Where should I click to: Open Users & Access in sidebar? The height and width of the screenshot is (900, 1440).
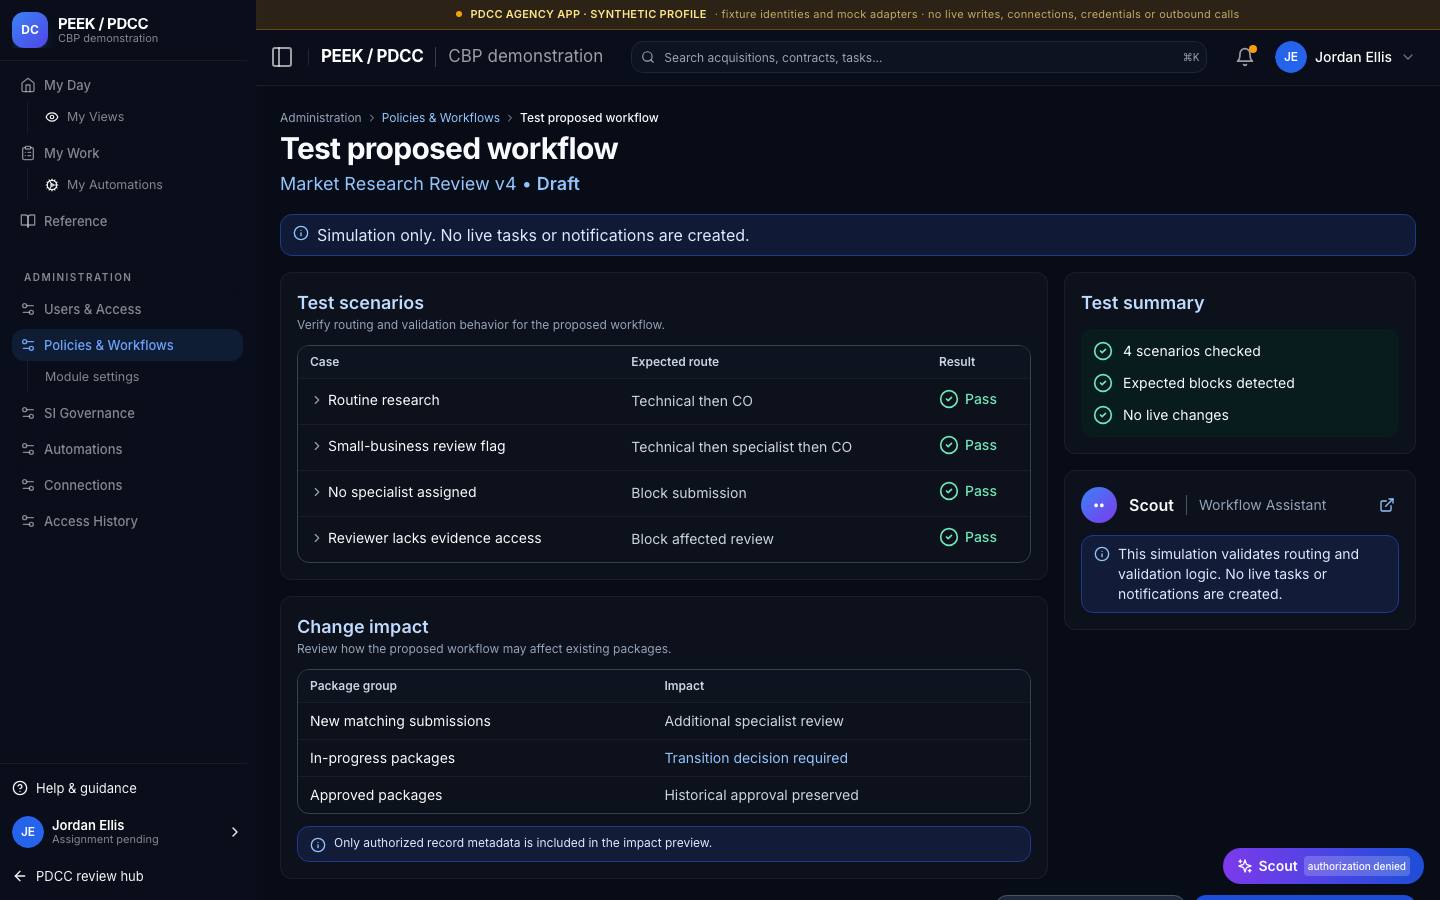tap(127, 309)
